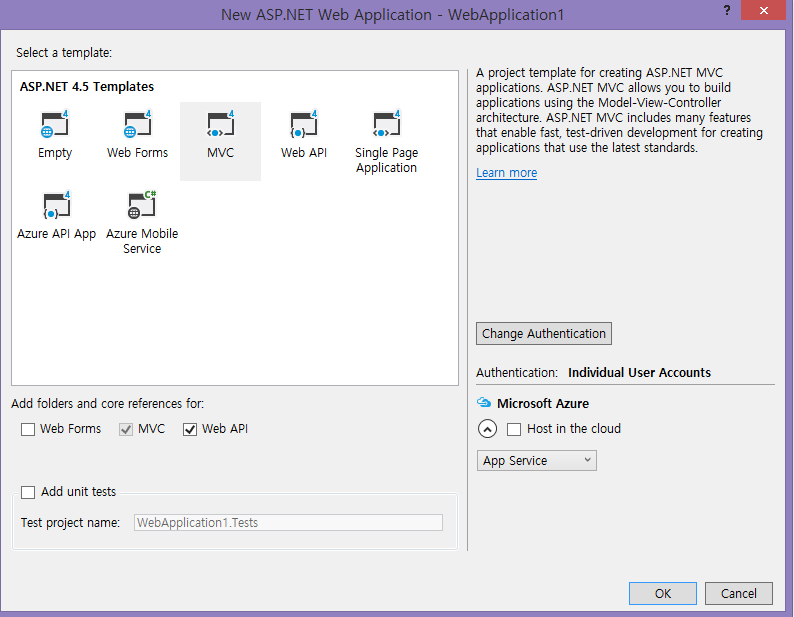794x617 pixels.
Task: Open the App Service dropdown
Action: [x=537, y=461]
